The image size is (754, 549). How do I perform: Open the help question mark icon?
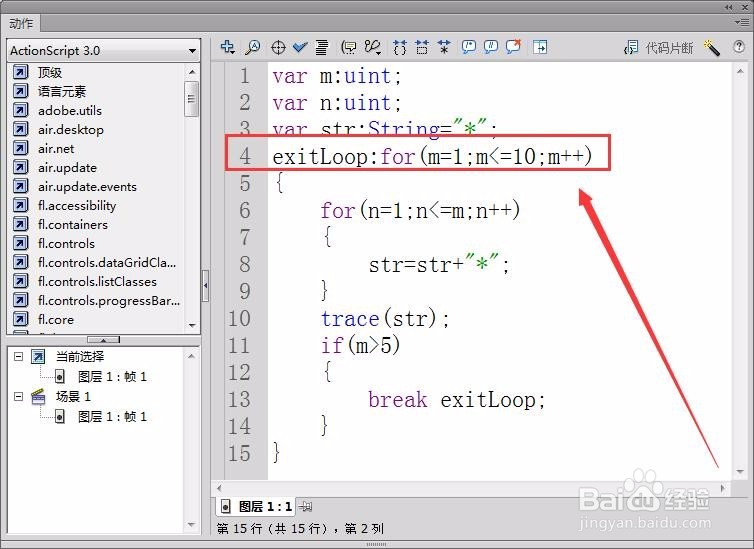(x=739, y=47)
